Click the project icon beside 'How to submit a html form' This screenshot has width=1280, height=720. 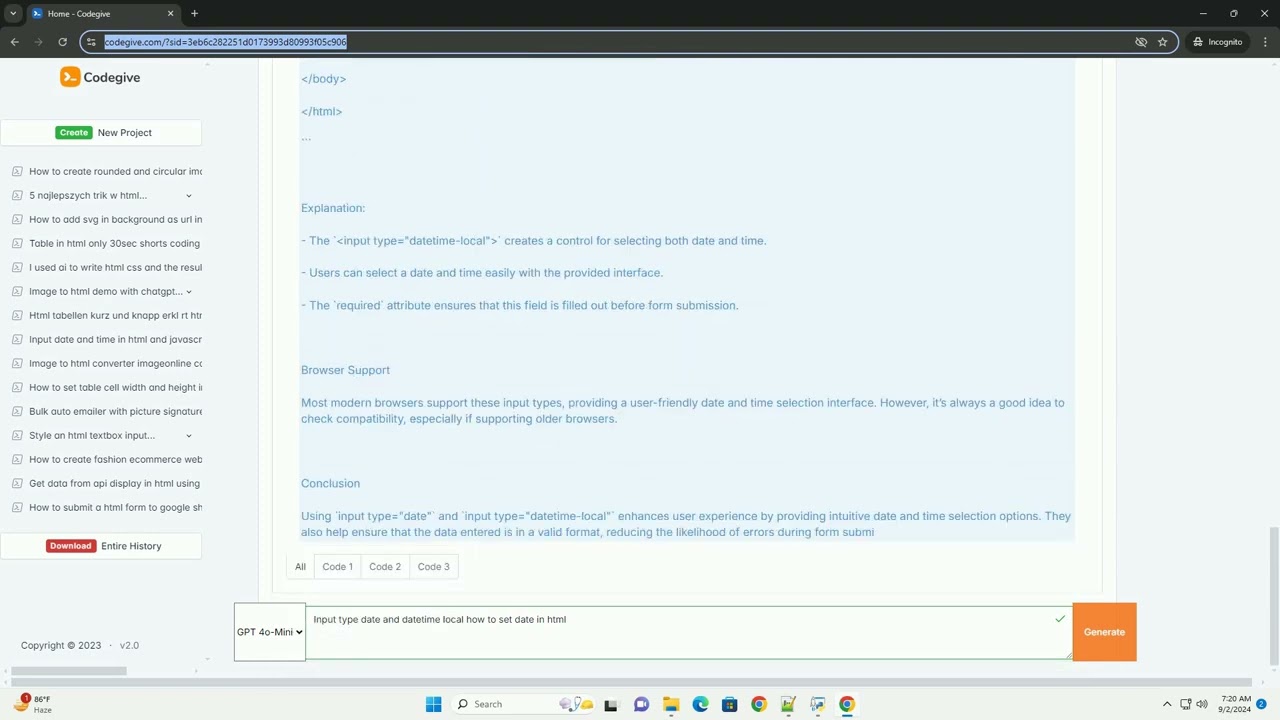click(17, 507)
